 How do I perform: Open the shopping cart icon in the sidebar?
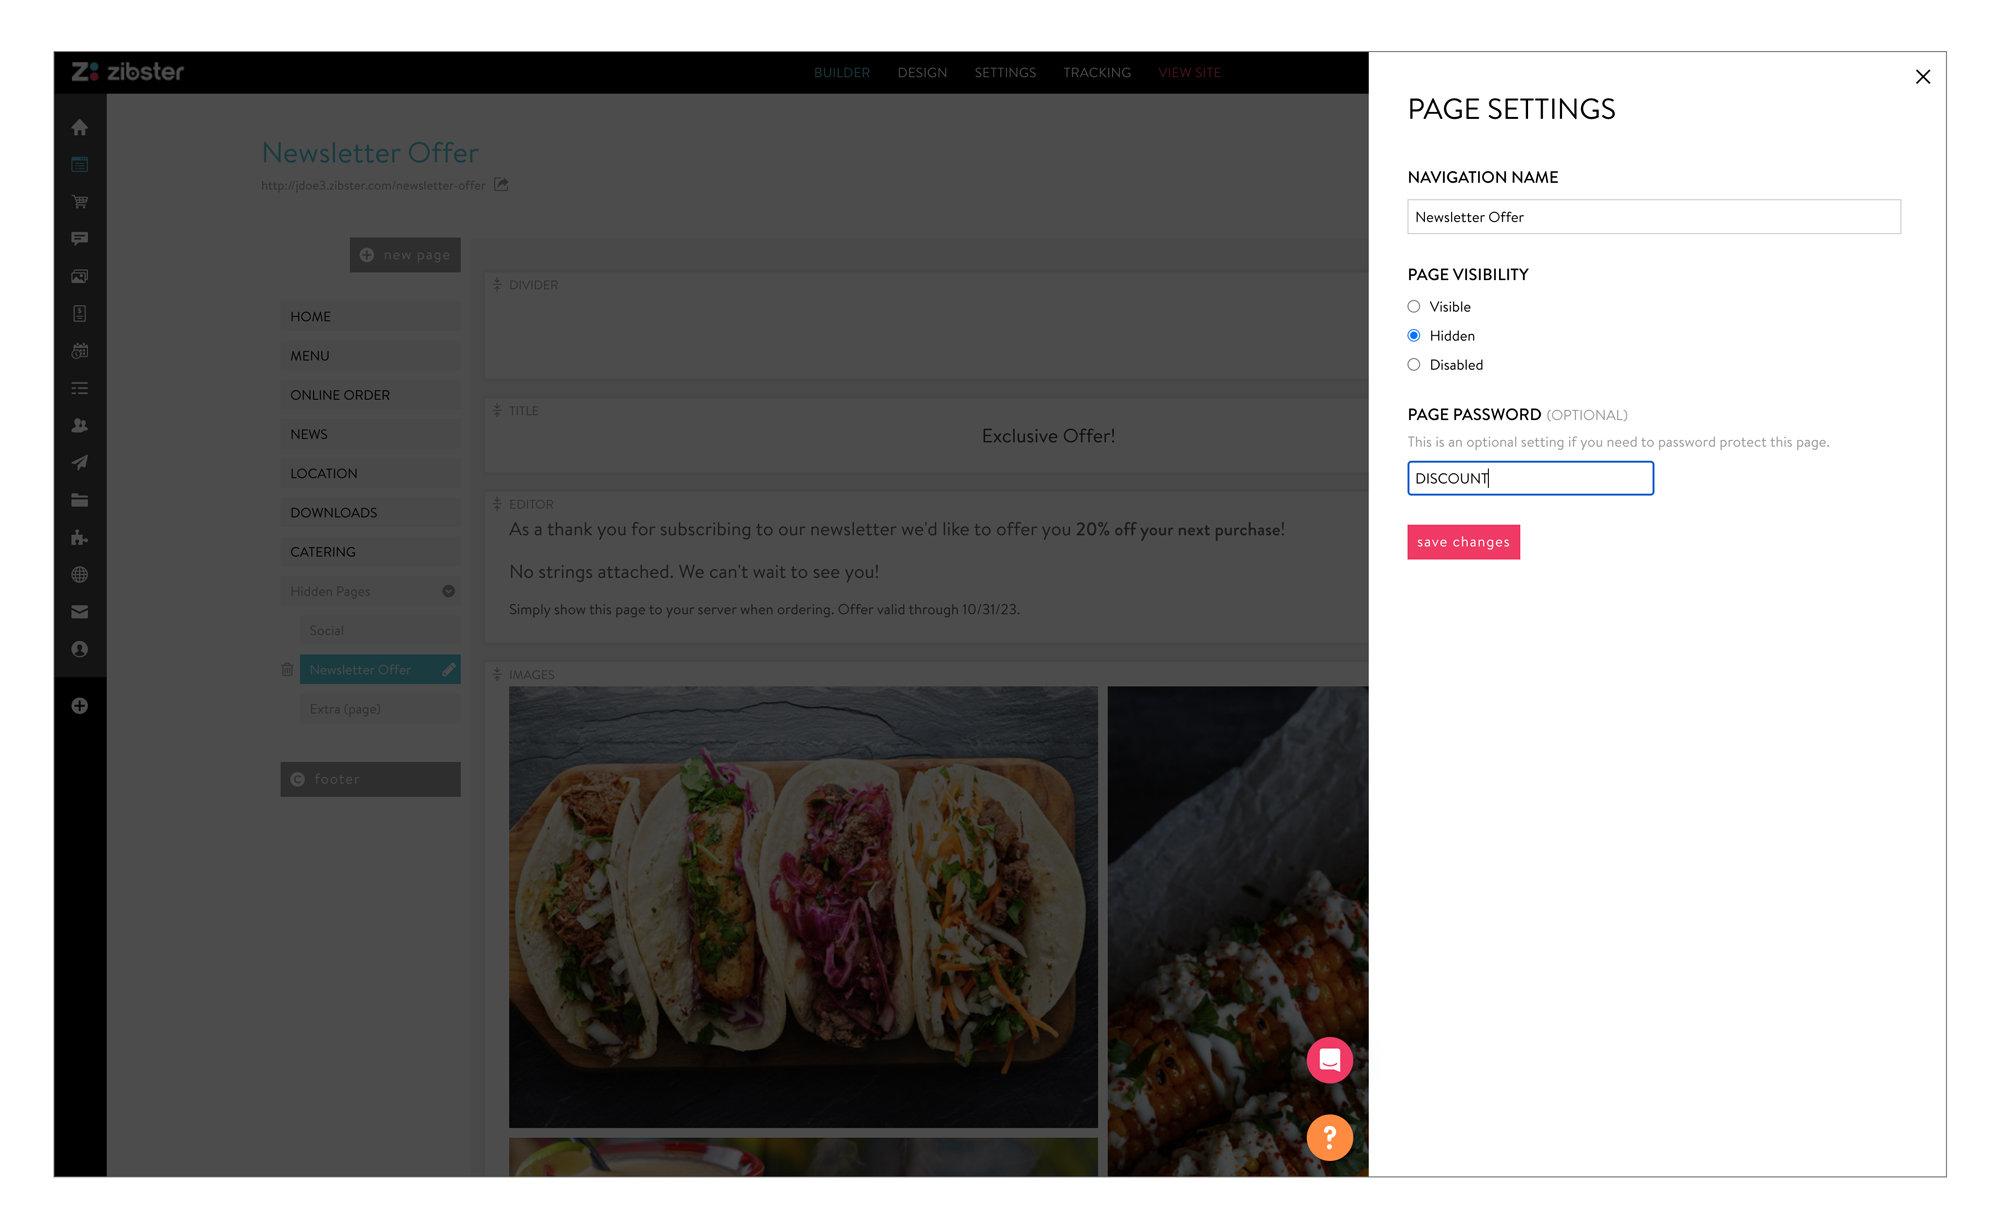pos(80,201)
